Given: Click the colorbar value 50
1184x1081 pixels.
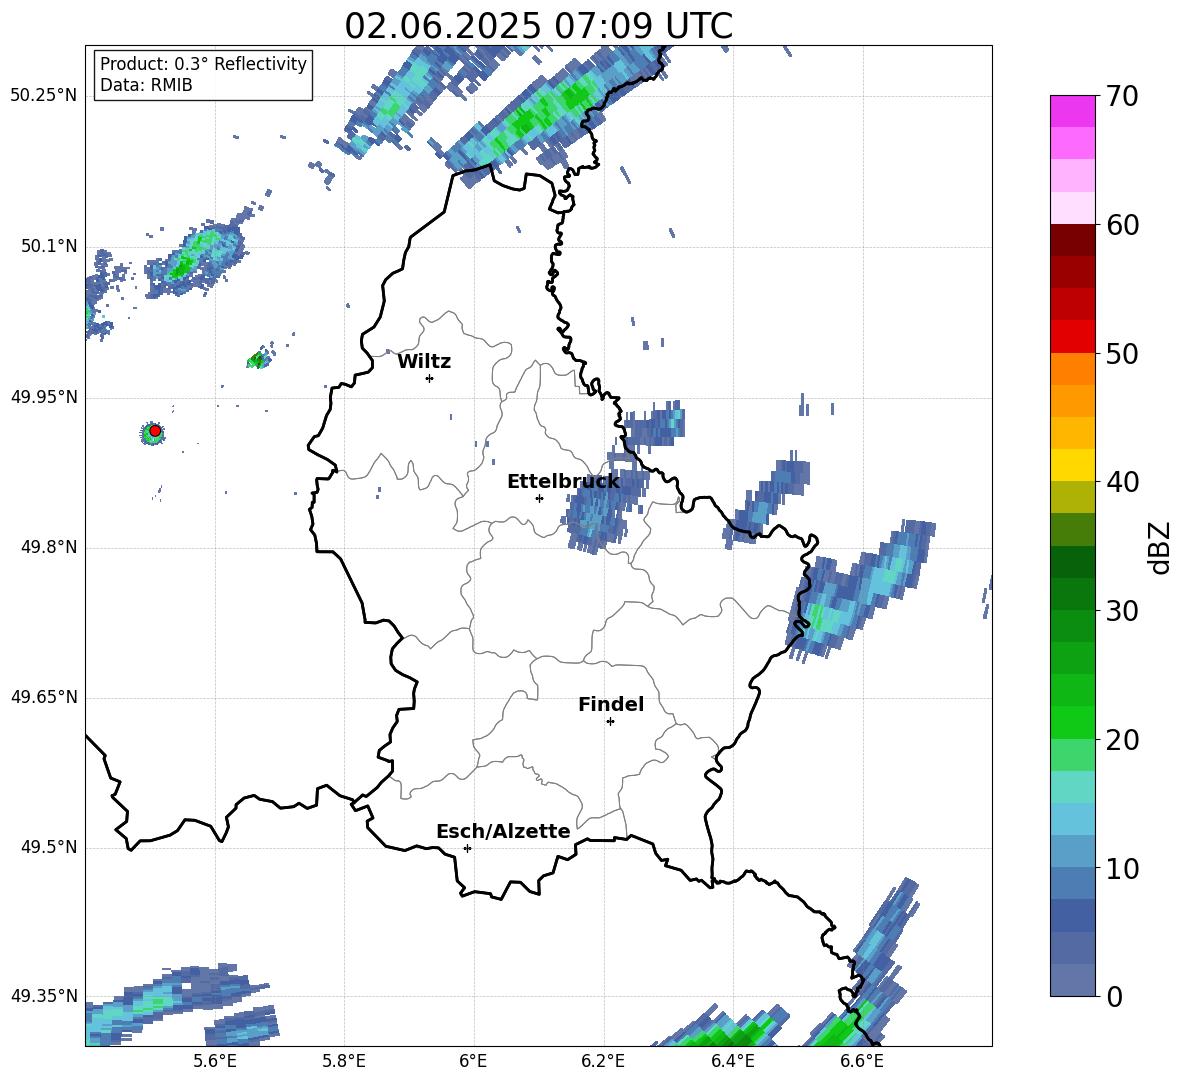Looking at the screenshot, I should point(1122,353).
